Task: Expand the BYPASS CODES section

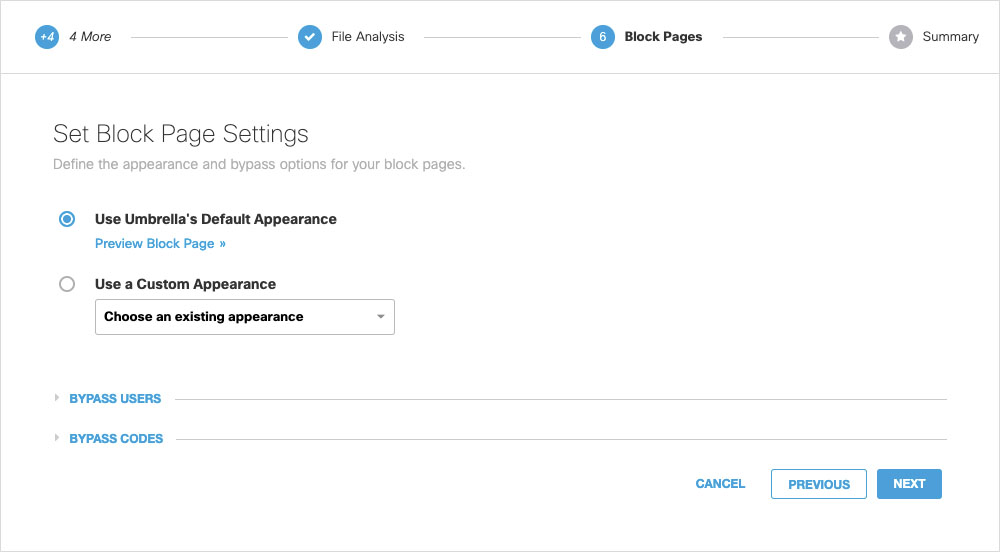Action: 116,439
